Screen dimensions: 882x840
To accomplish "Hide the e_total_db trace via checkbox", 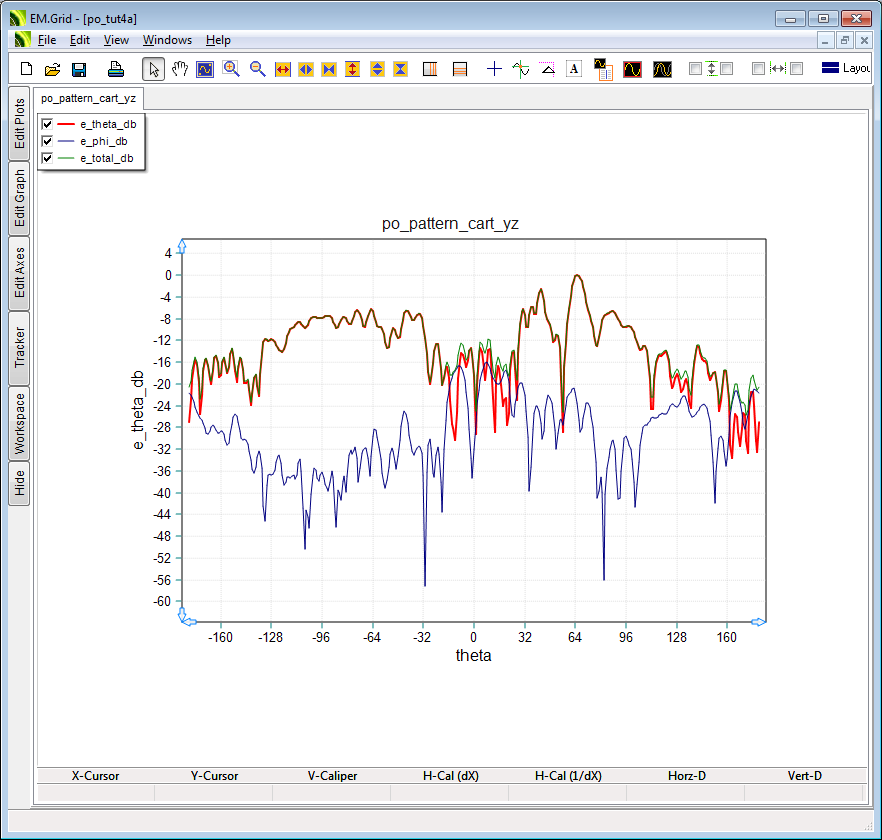I will click(47, 158).
